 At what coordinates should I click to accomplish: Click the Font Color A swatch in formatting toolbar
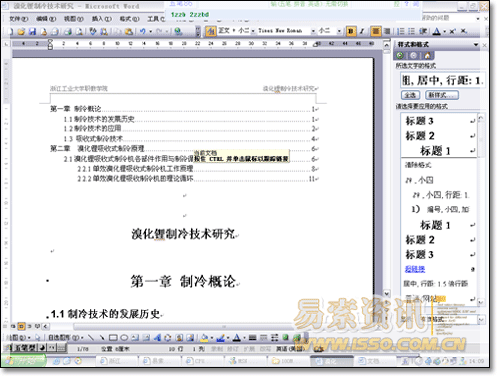[x=437, y=31]
